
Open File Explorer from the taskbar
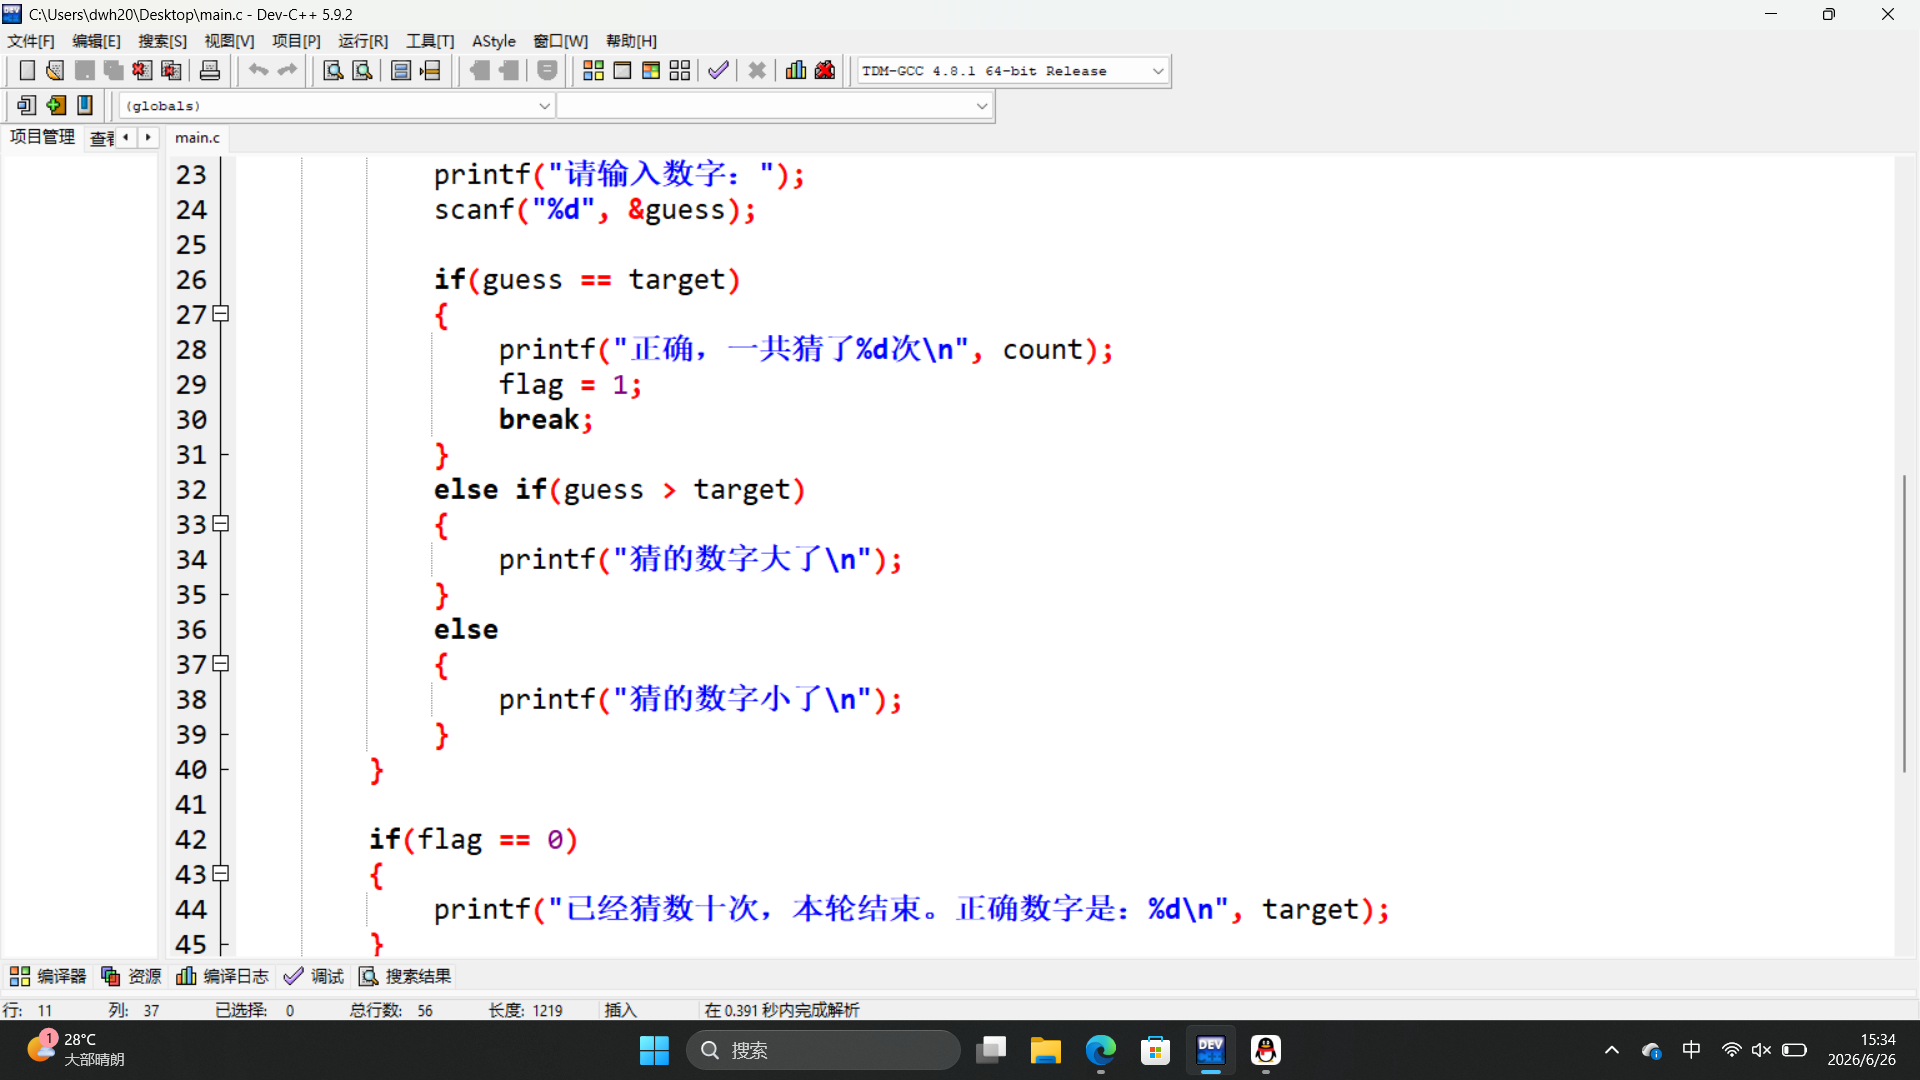(1046, 1050)
